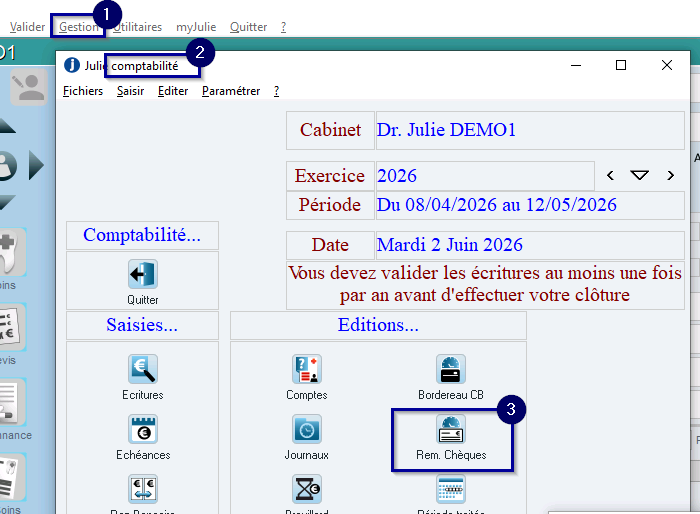Open the hourglass Brouillard icon
The height and width of the screenshot is (514, 700).
pyautogui.click(x=307, y=489)
